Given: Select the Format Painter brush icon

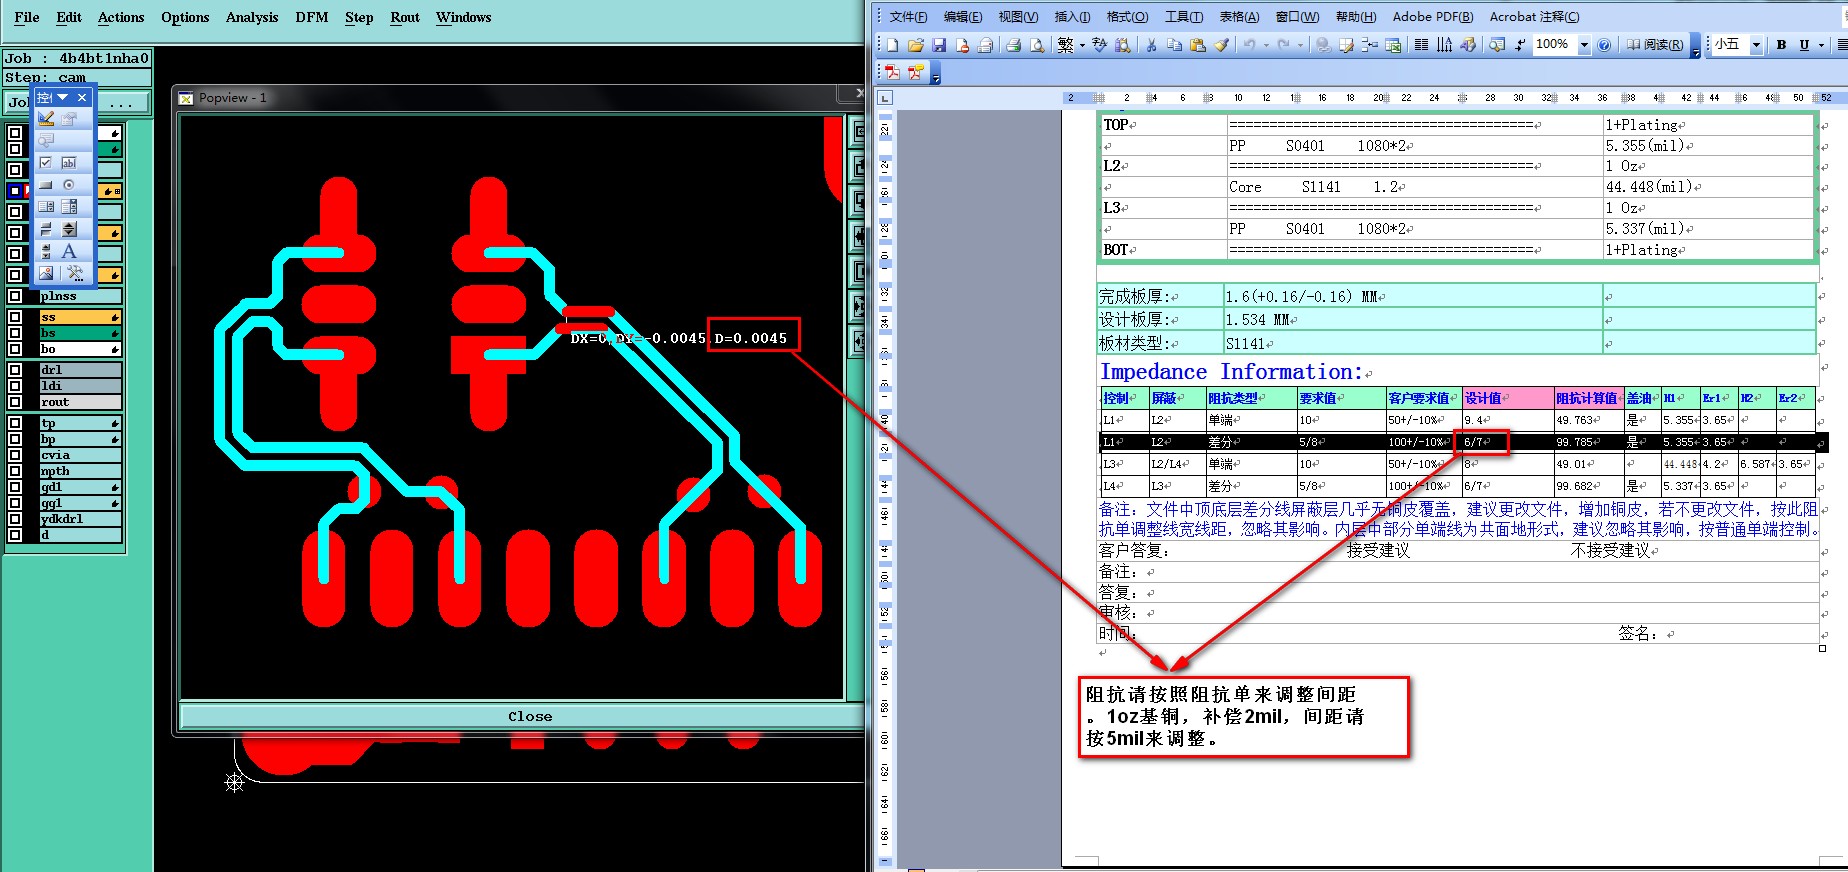Looking at the screenshot, I should coord(1221,45).
